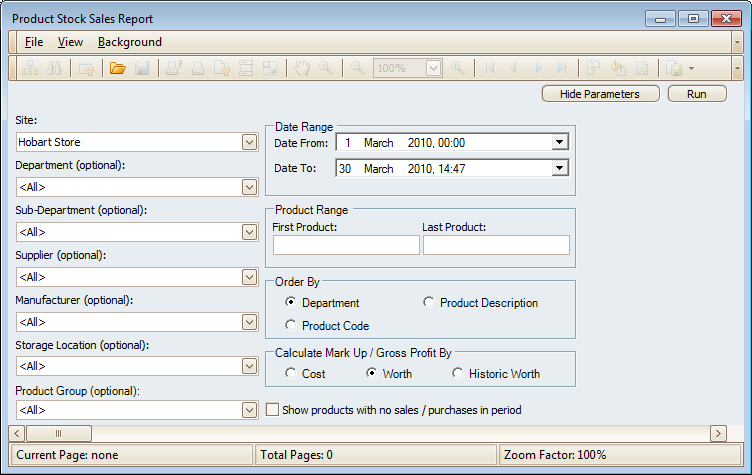Viewport: 752px width, 475px height.
Task: Select the Product Description radio button
Action: pyautogui.click(x=428, y=302)
